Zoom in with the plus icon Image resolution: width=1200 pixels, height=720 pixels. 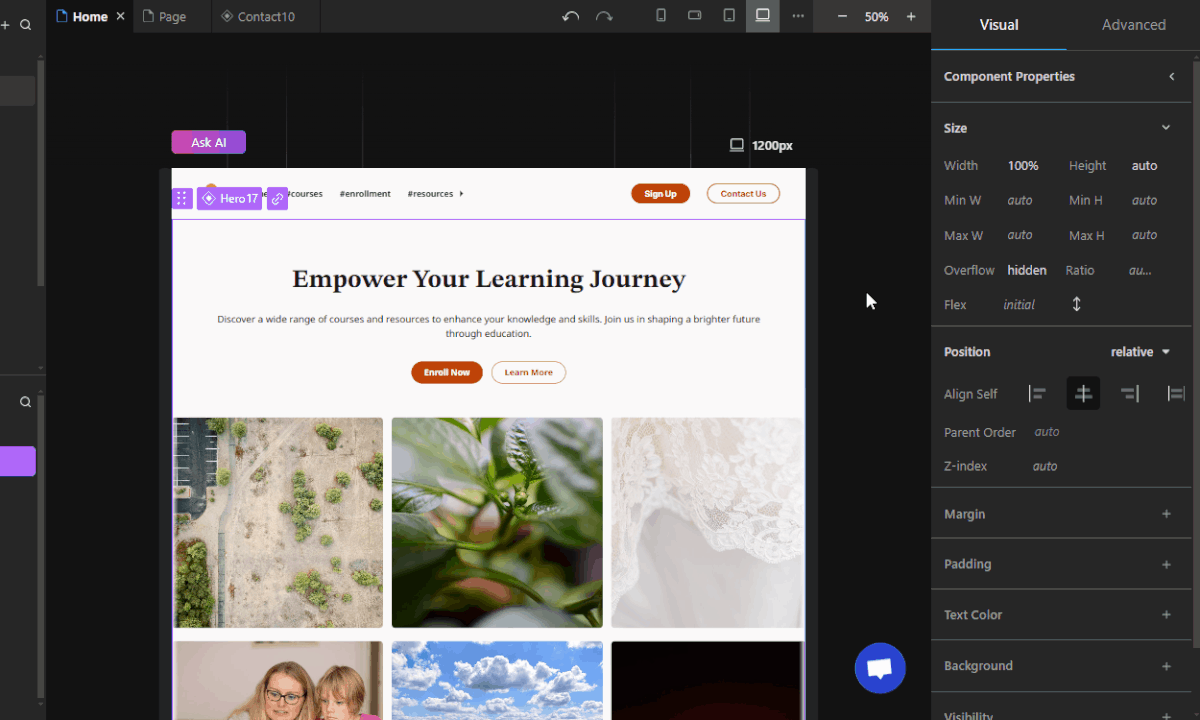[x=911, y=17]
